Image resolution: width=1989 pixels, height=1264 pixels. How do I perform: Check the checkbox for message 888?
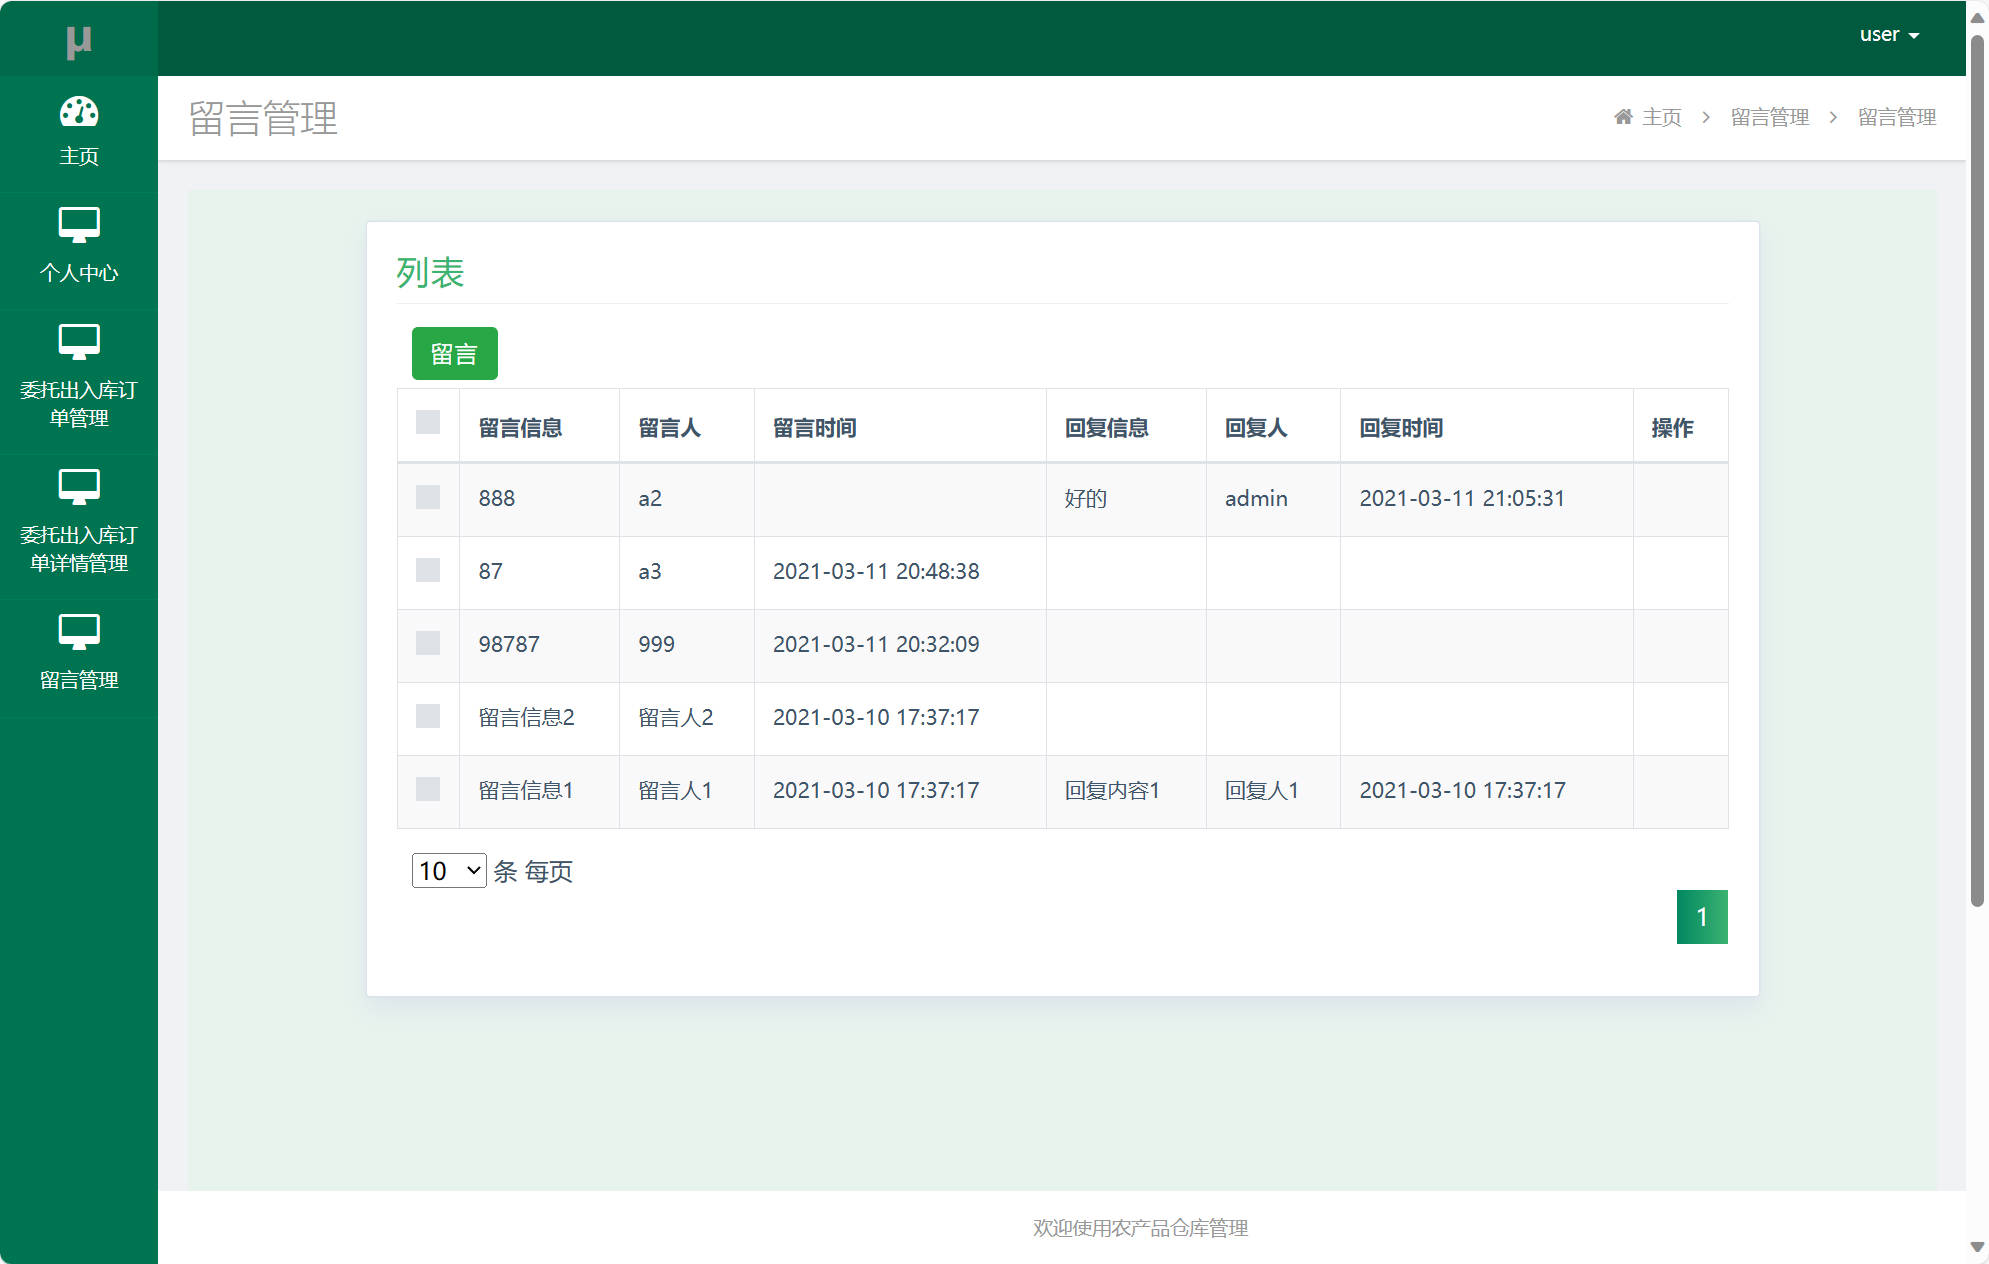(428, 498)
